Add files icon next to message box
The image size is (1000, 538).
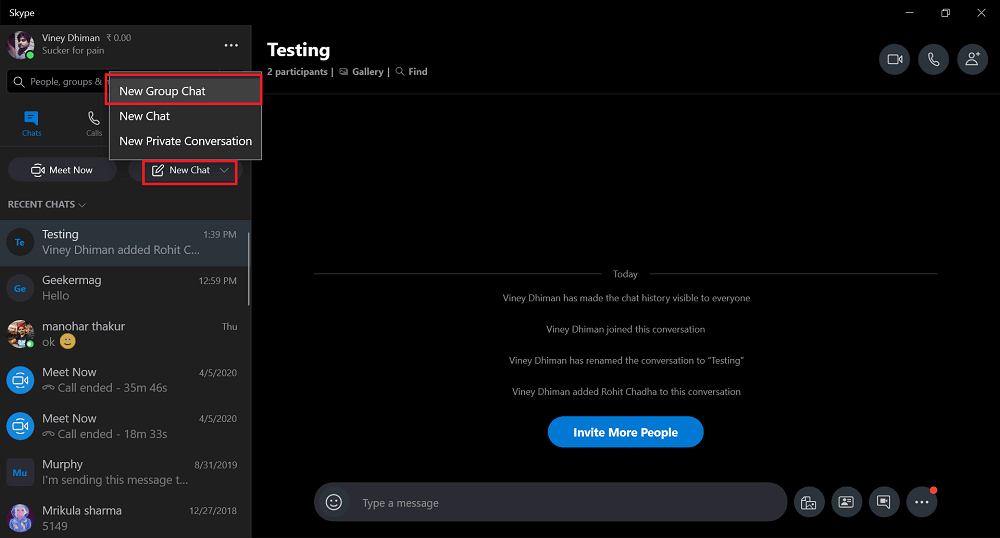(809, 502)
